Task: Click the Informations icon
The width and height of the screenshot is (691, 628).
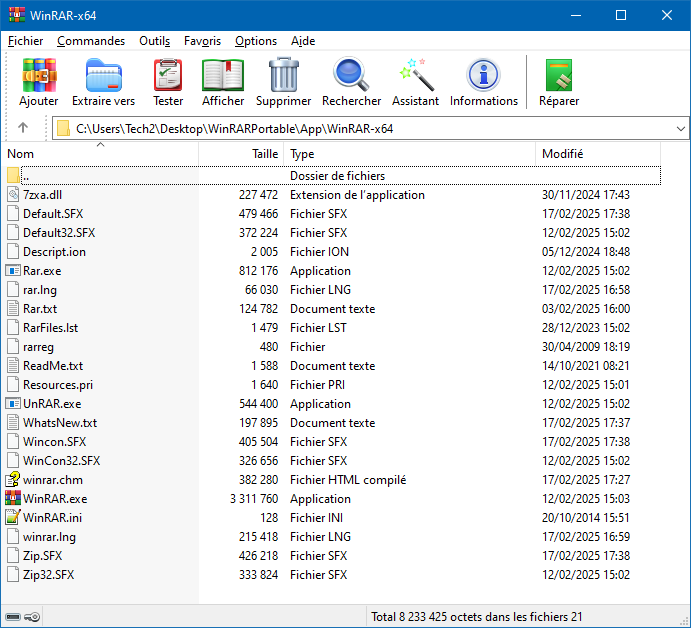Action: point(483,75)
